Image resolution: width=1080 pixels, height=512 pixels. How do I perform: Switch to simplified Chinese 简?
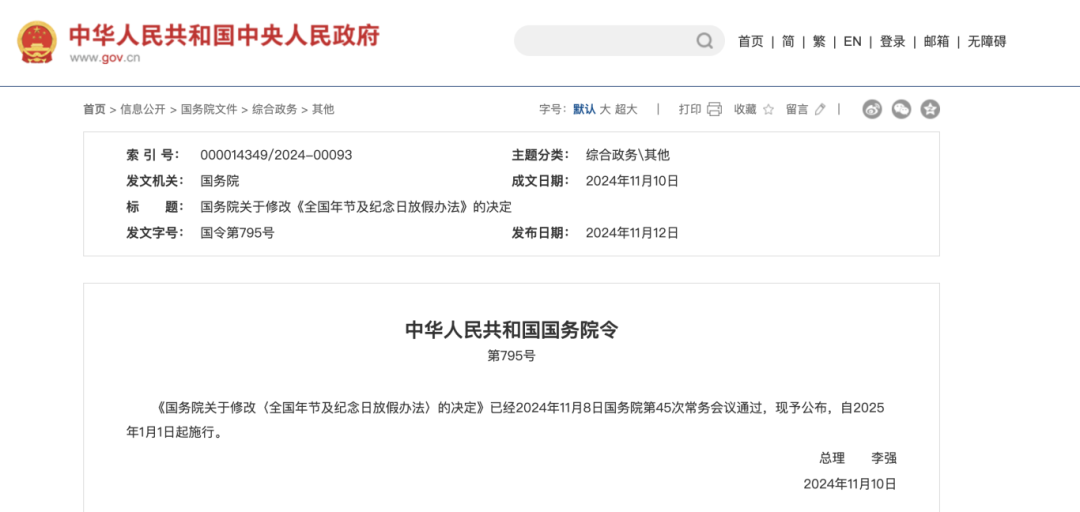pos(788,41)
